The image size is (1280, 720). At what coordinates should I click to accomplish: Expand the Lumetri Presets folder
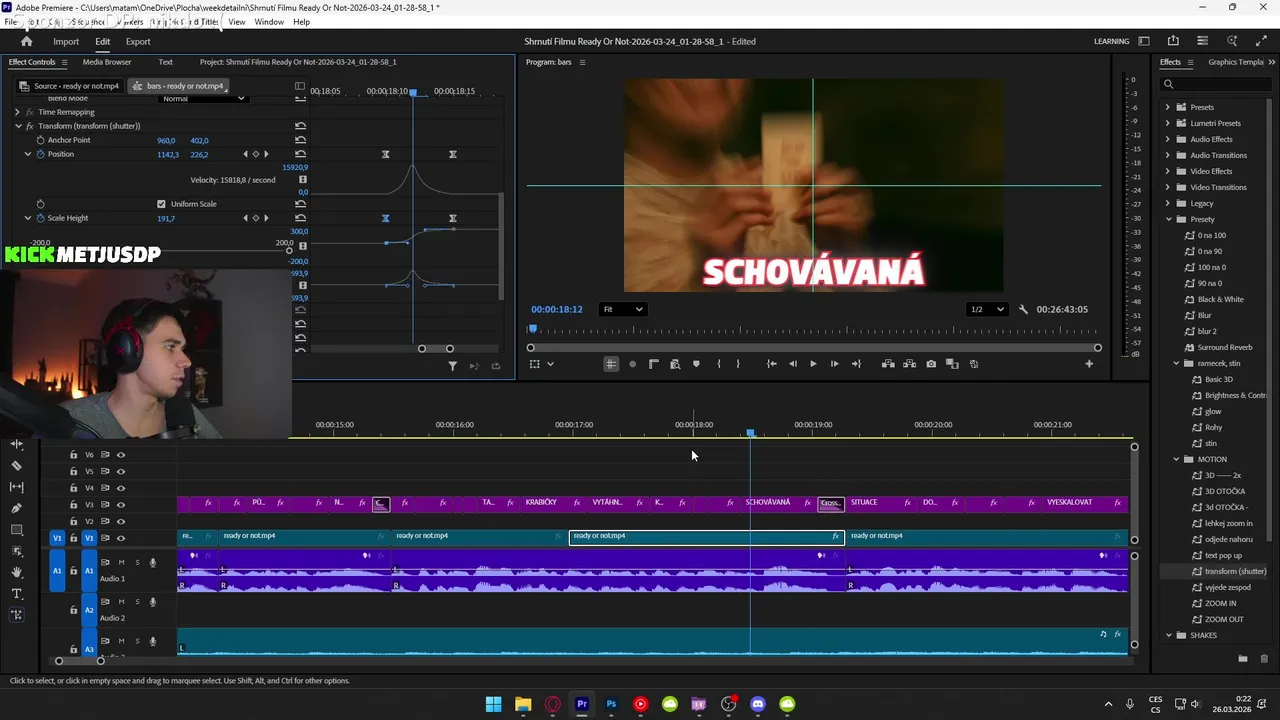(1167, 123)
